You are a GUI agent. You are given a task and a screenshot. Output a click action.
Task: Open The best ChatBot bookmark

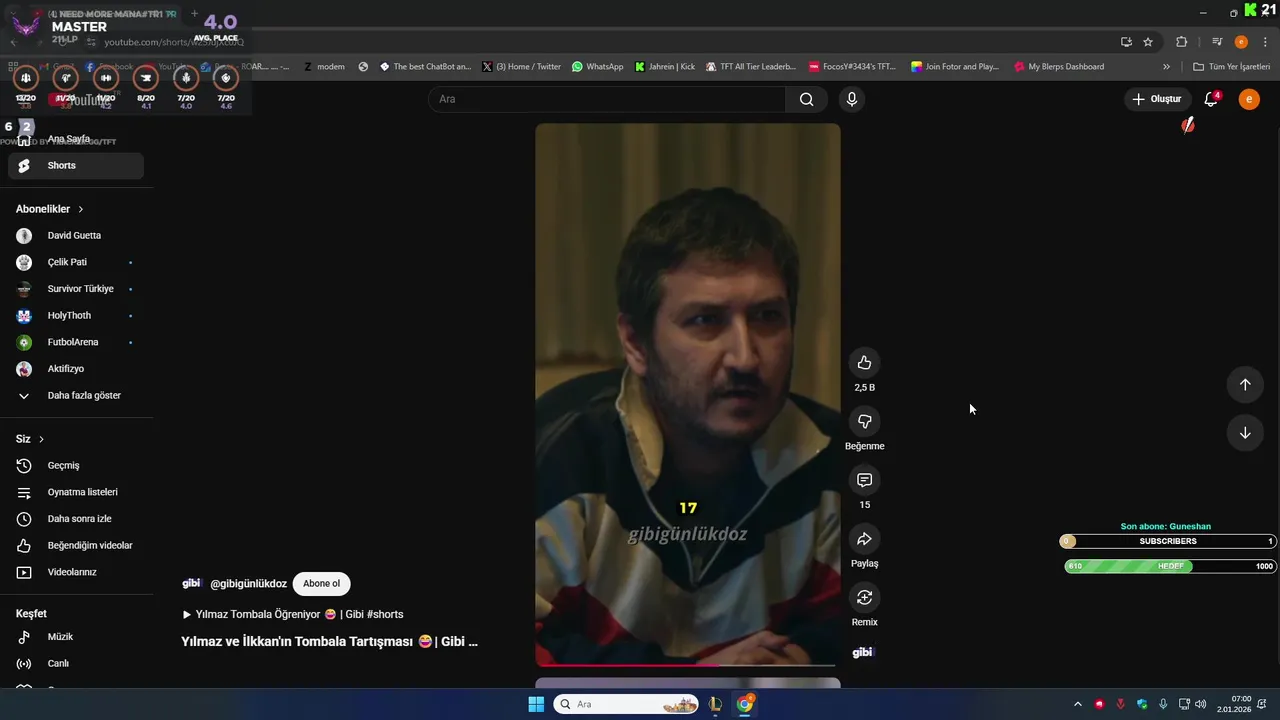[425, 67]
